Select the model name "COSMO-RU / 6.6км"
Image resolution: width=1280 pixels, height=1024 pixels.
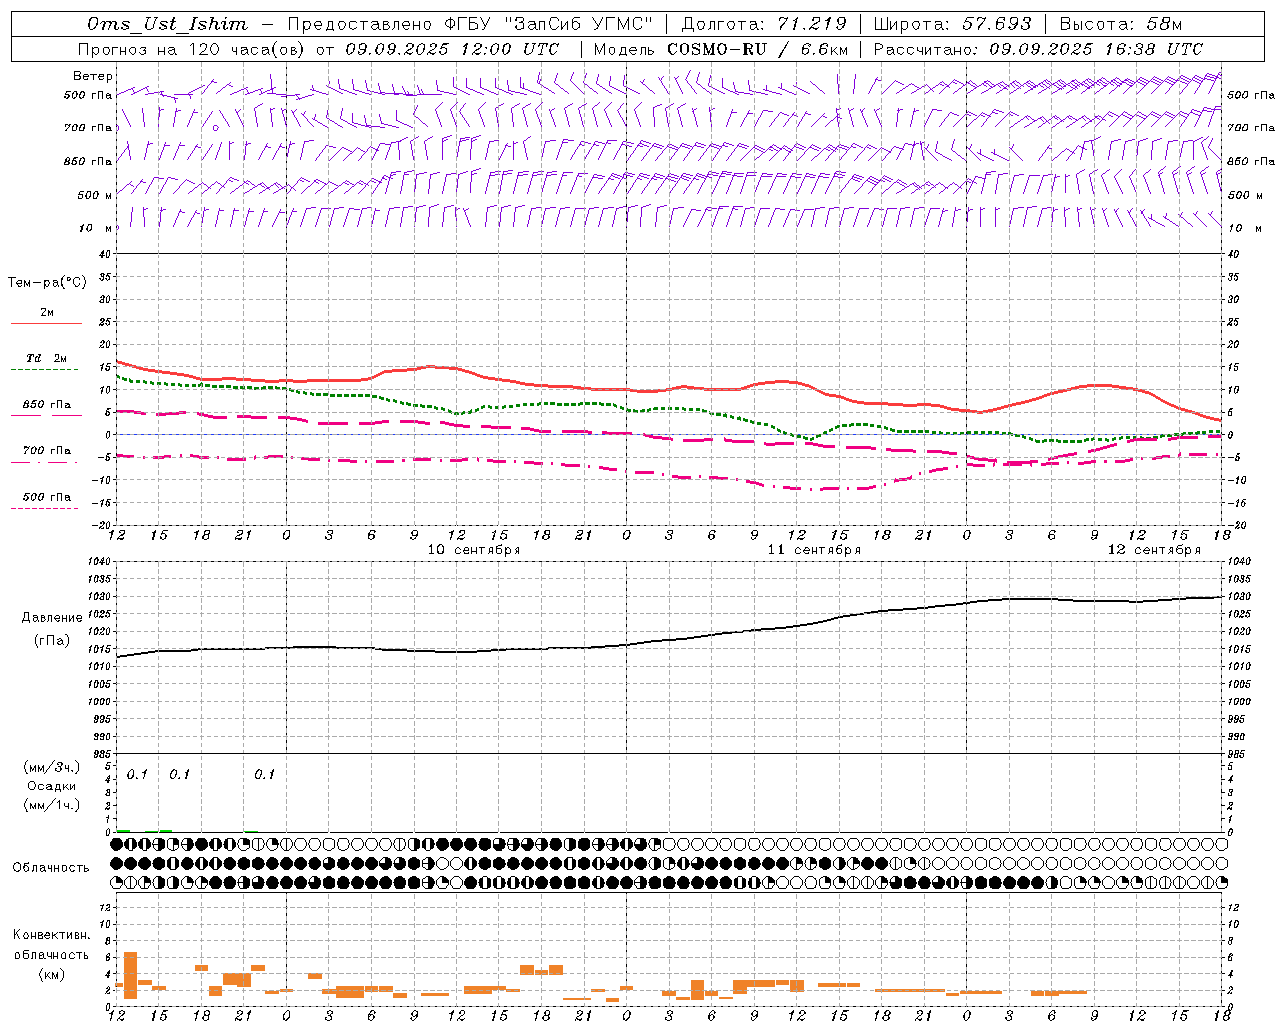click(758, 49)
